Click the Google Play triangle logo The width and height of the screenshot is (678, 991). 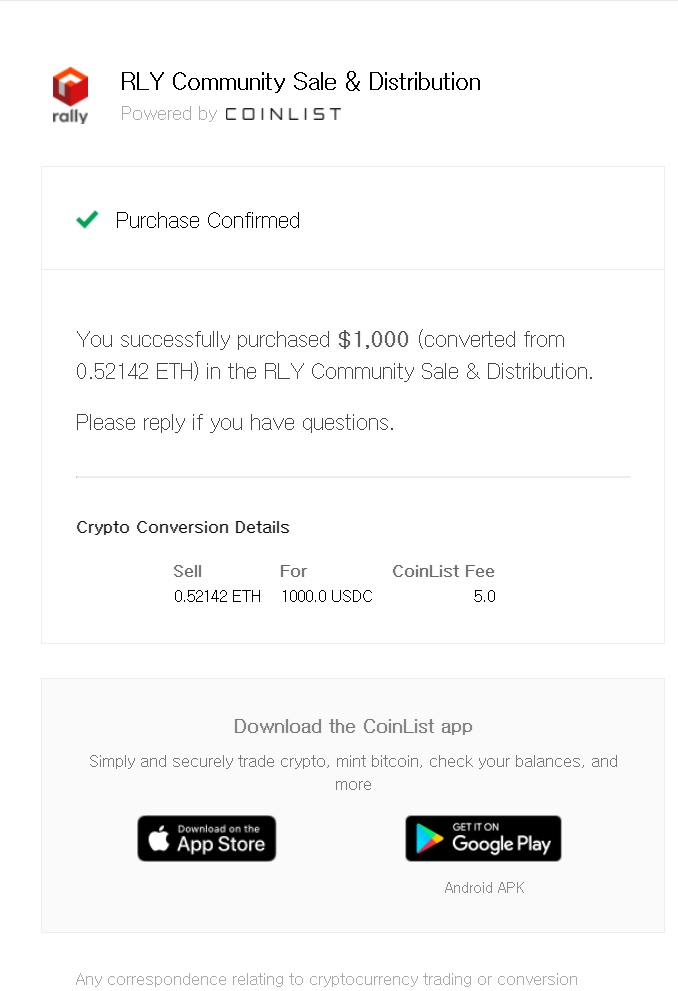430,839
